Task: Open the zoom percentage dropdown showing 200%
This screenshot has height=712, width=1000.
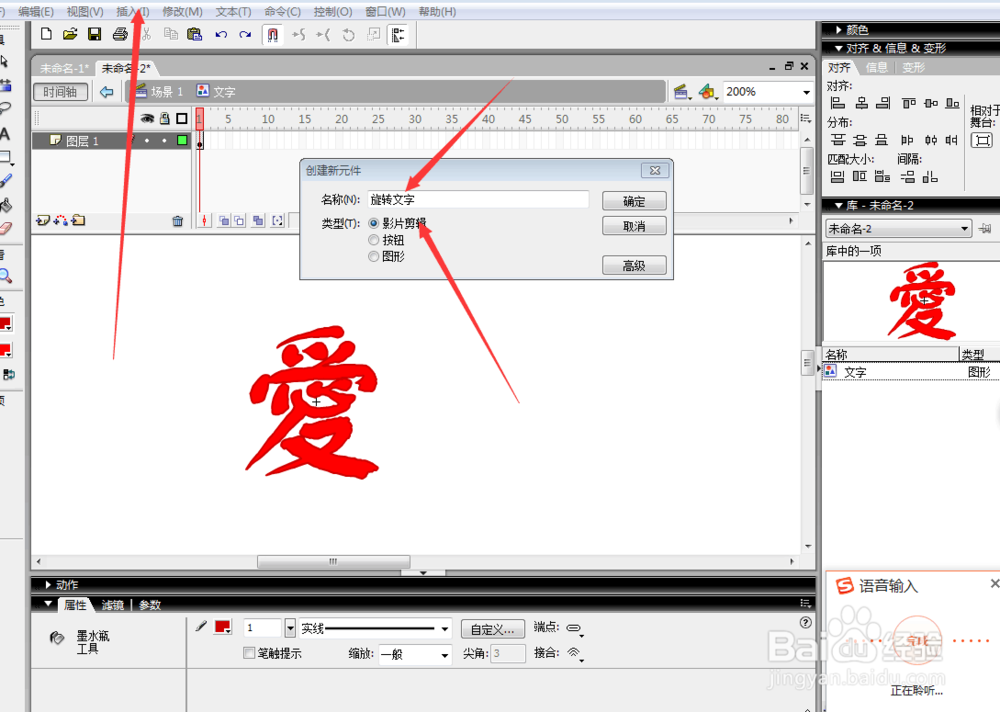Action: (806, 91)
